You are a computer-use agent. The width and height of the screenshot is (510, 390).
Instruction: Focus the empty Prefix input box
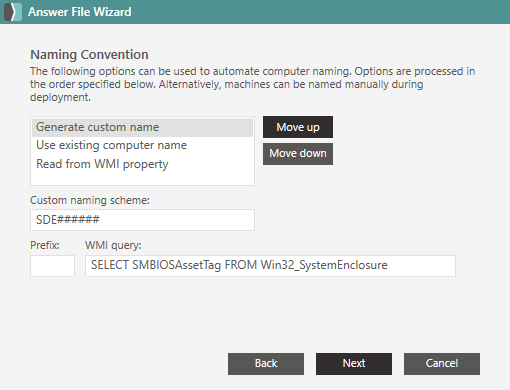[x=52, y=266]
